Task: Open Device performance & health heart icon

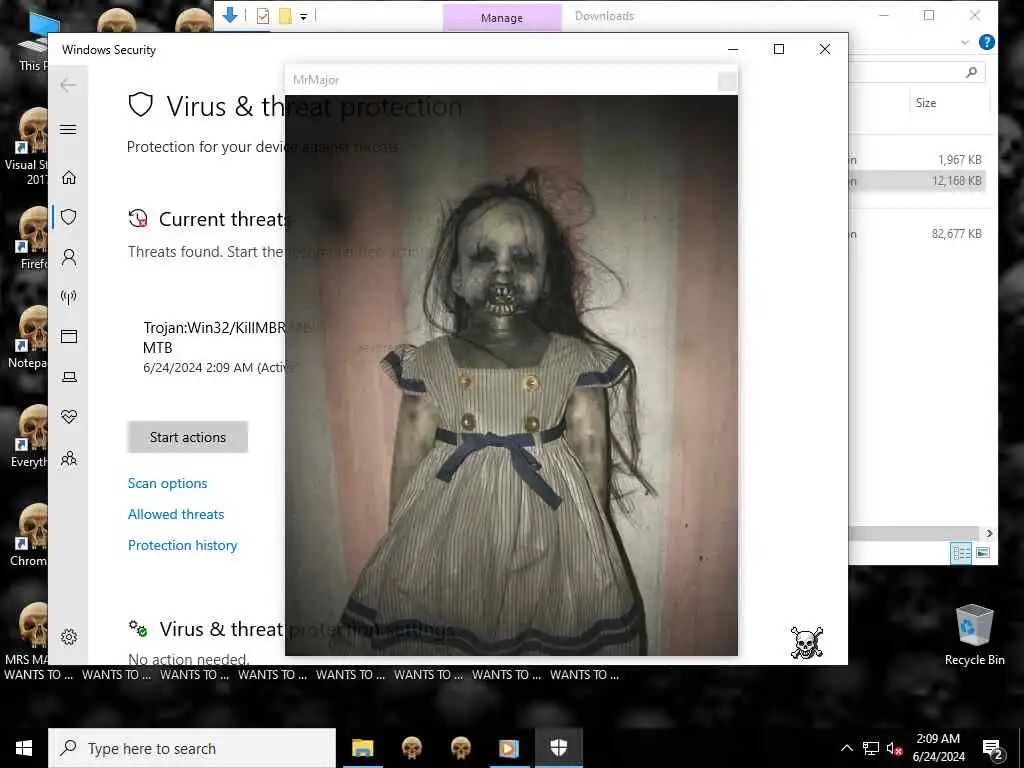Action: [x=69, y=417]
